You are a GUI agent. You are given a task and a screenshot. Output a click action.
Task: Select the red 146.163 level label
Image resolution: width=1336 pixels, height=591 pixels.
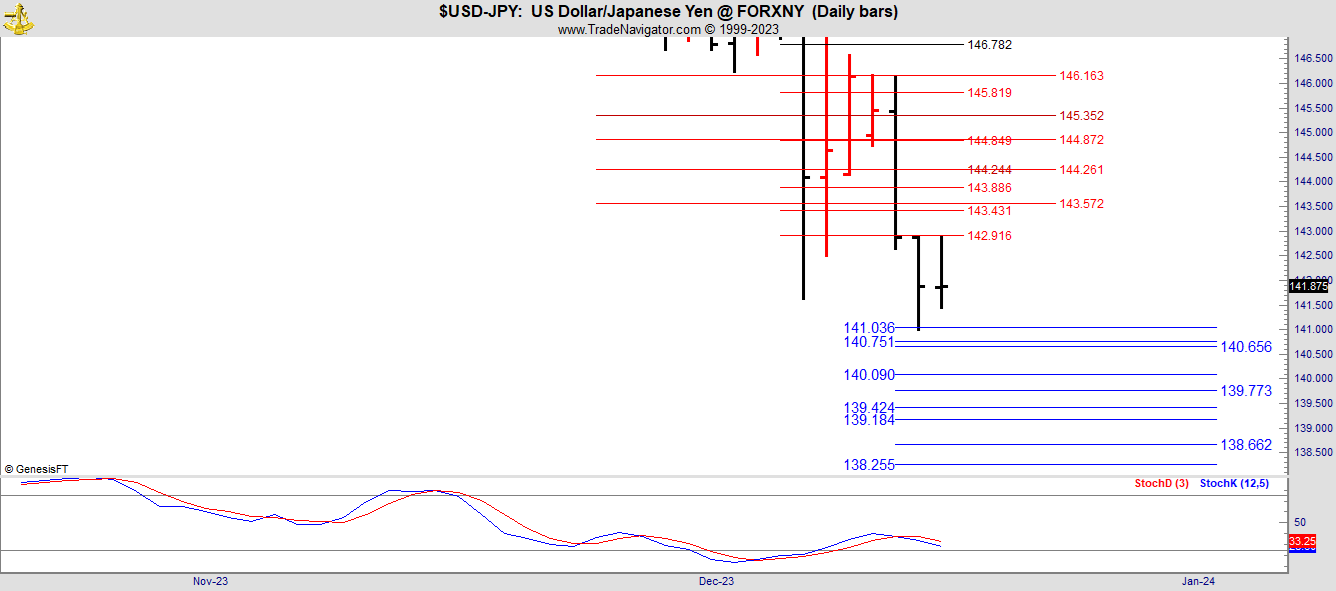pyautogui.click(x=1081, y=76)
